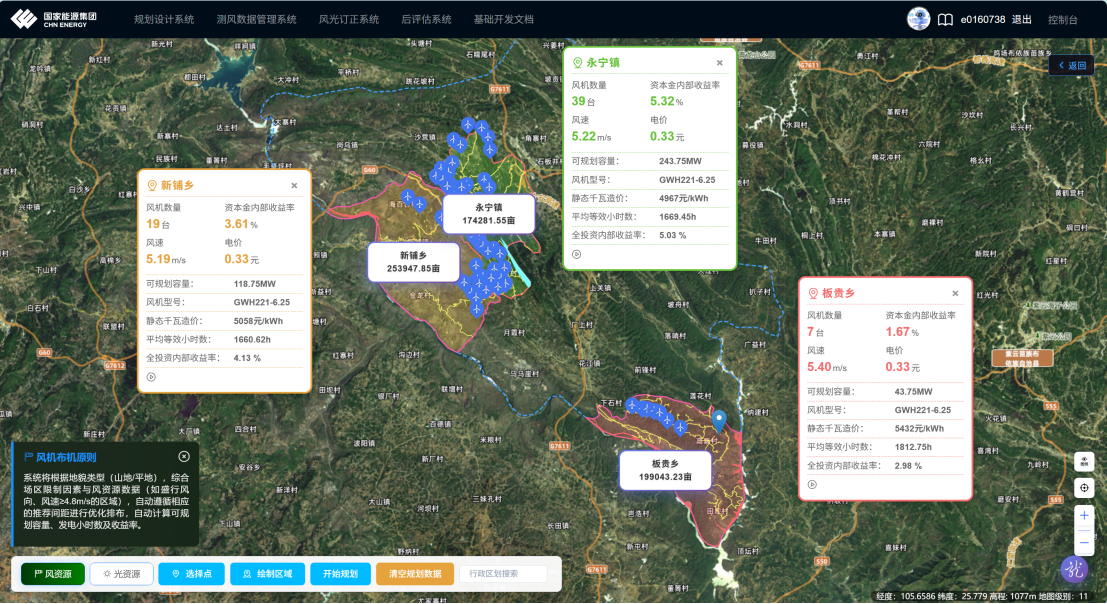Open the purple assistant floating icon
Viewport: 1107px width, 604px height.
(1074, 569)
